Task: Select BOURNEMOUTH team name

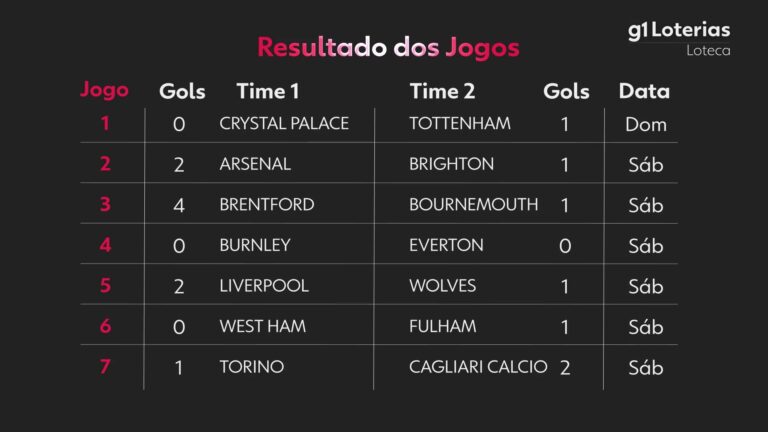Action: [473, 205]
